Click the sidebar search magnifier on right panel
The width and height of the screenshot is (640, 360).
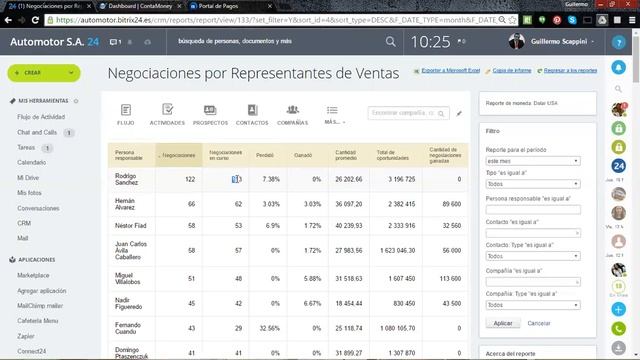[618, 89]
